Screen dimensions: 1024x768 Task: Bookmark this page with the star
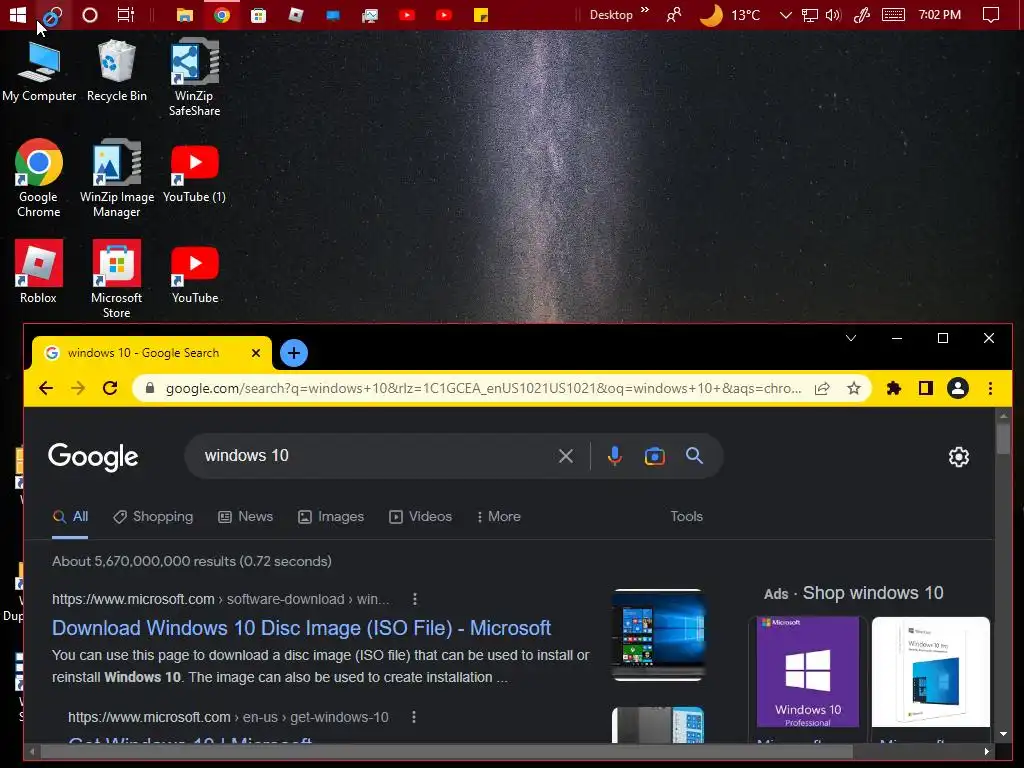[854, 389]
